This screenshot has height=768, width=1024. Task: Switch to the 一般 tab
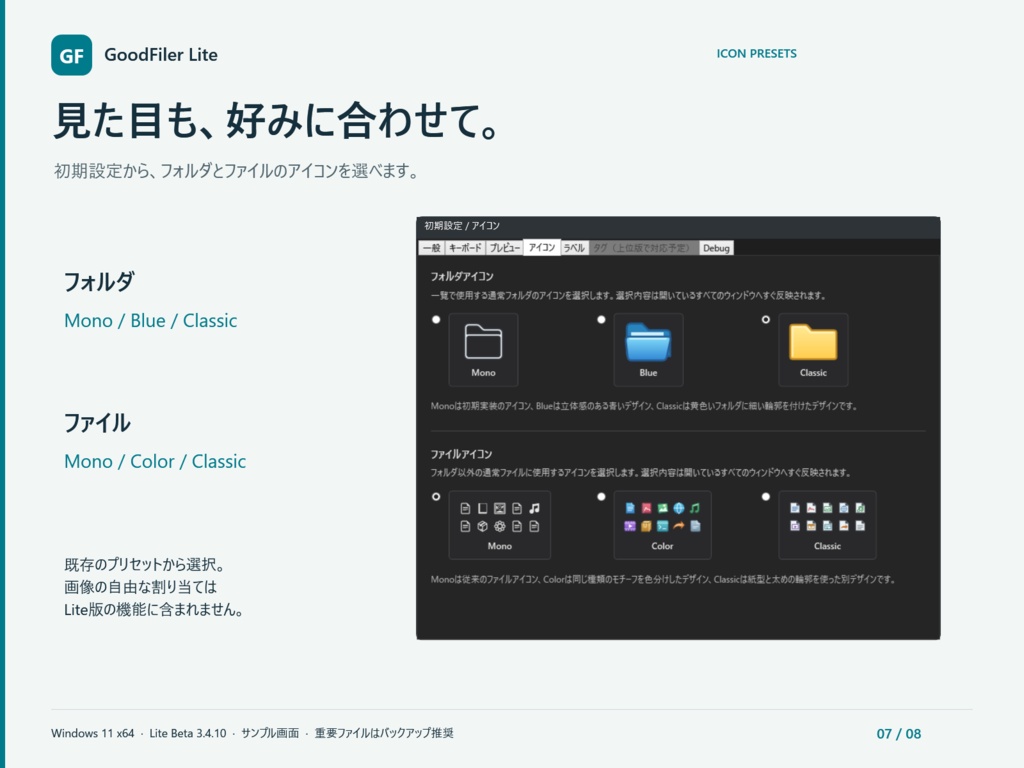432,248
